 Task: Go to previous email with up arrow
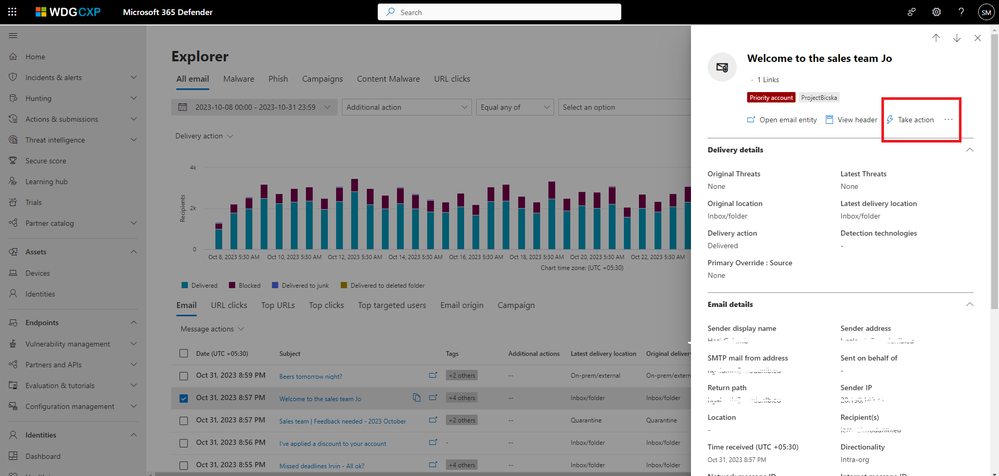(936, 38)
